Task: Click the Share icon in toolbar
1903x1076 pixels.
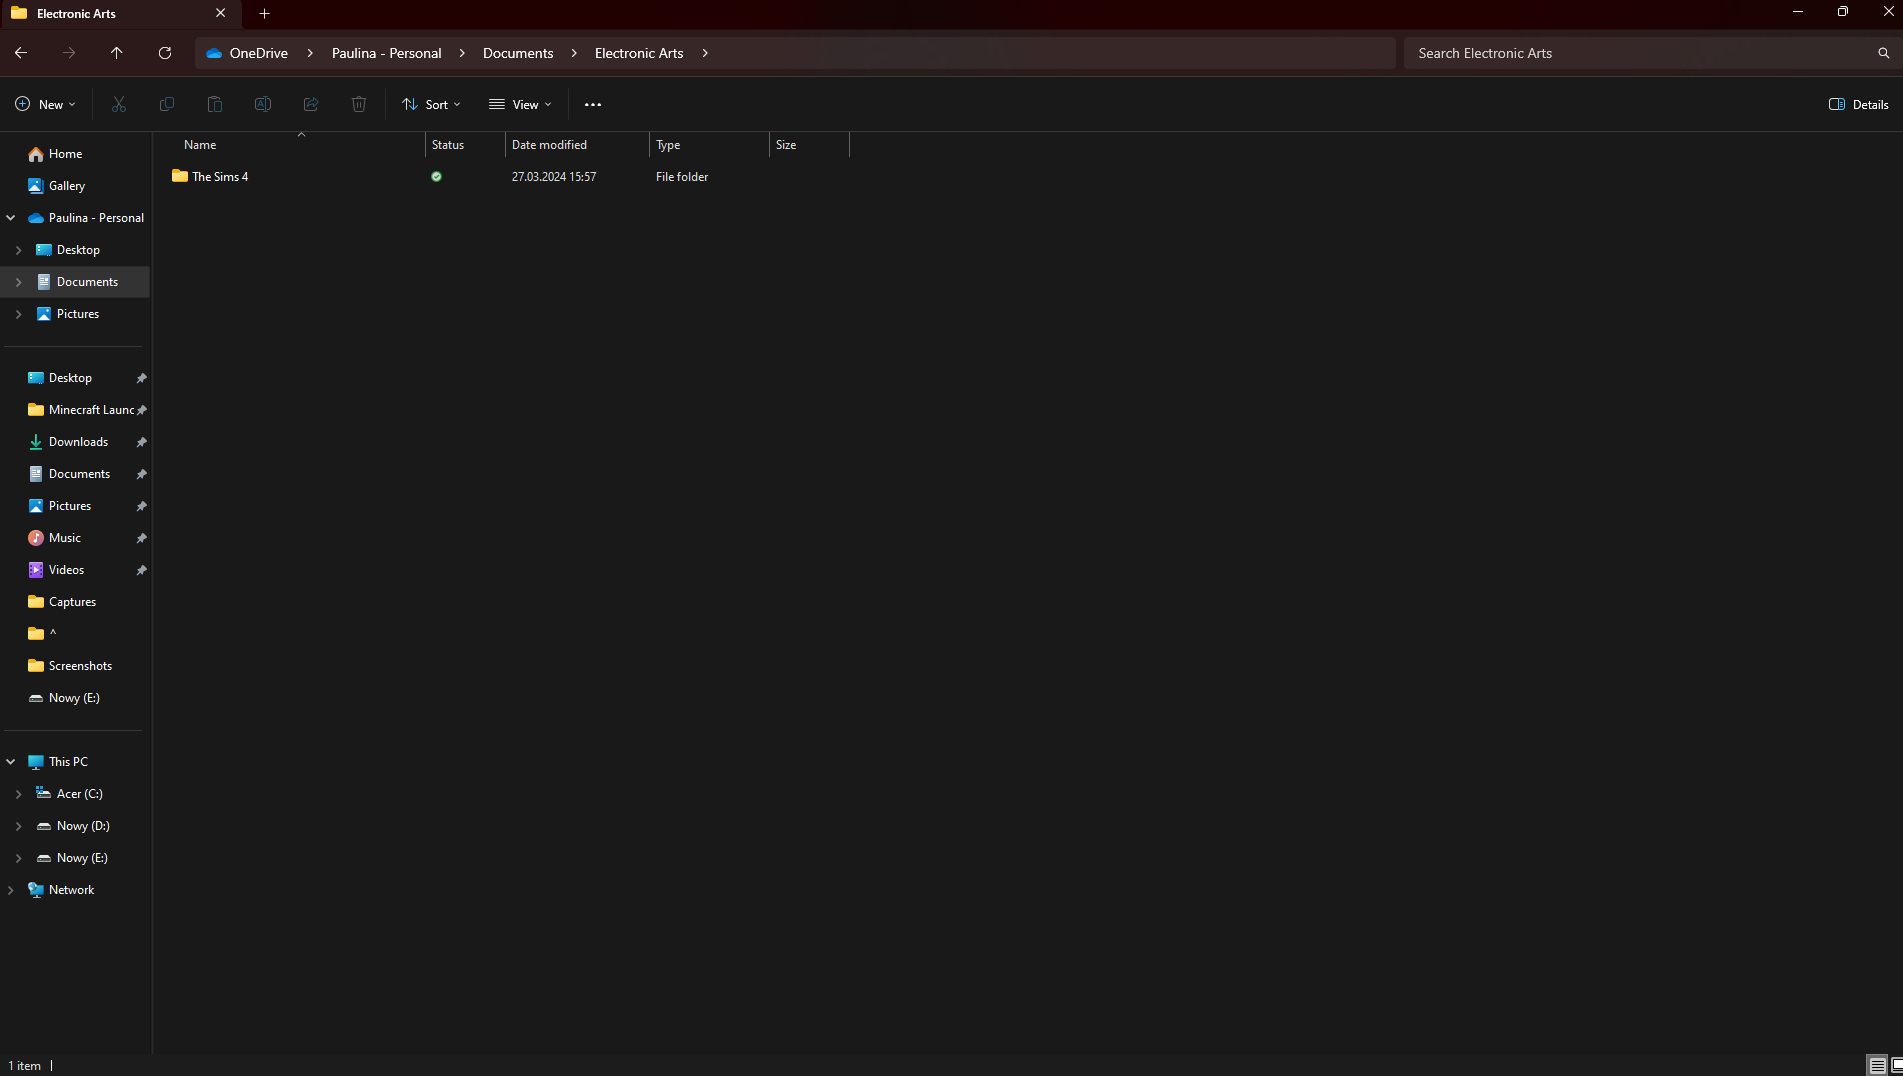Action: click(x=311, y=104)
